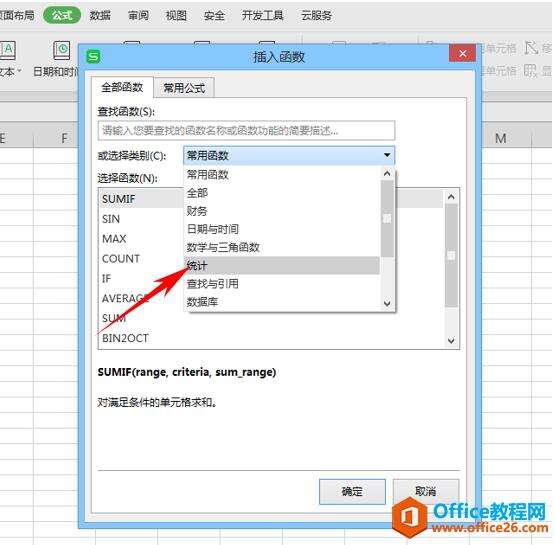Open the 数据 ribbon tab
This screenshot has height=545, width=555.
coord(100,16)
